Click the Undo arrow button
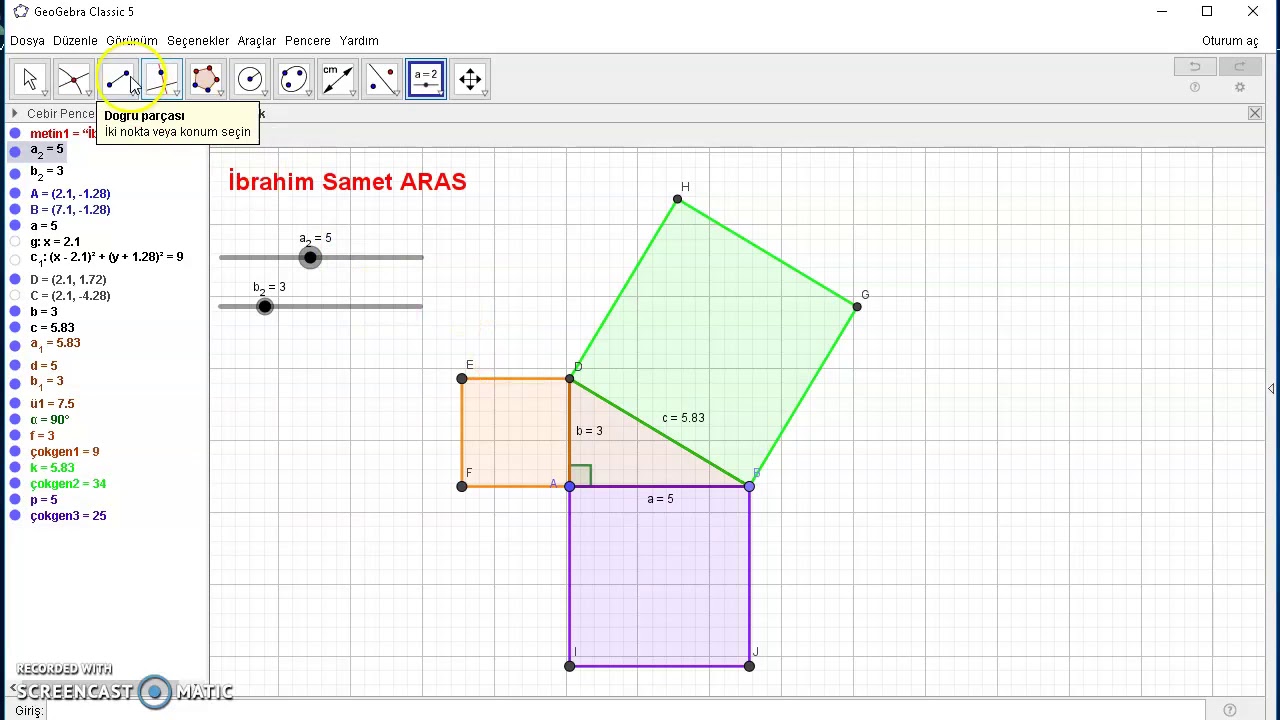The width and height of the screenshot is (1280, 720). [x=1195, y=67]
